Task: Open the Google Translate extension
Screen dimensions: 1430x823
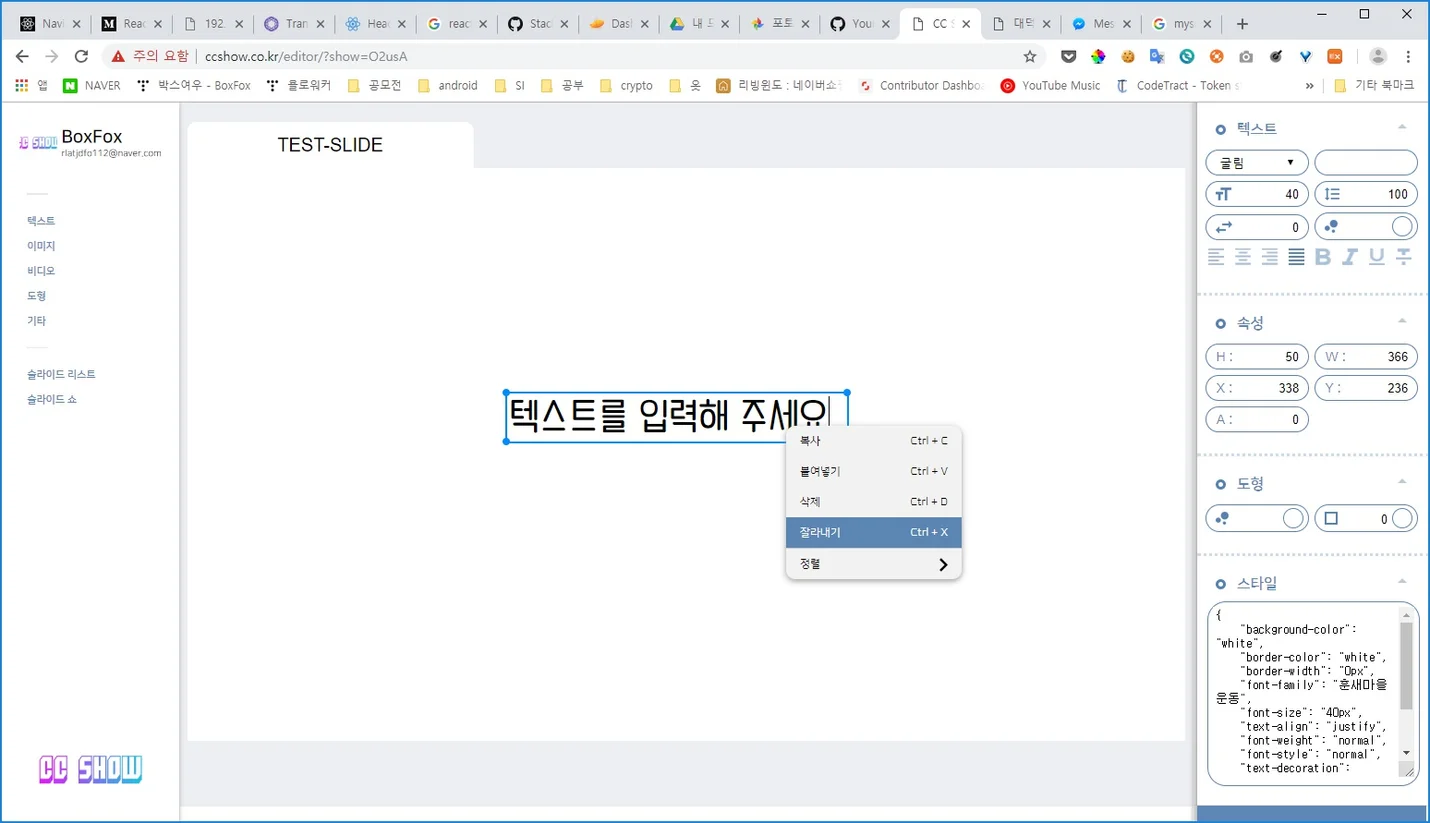Action: pos(1157,57)
